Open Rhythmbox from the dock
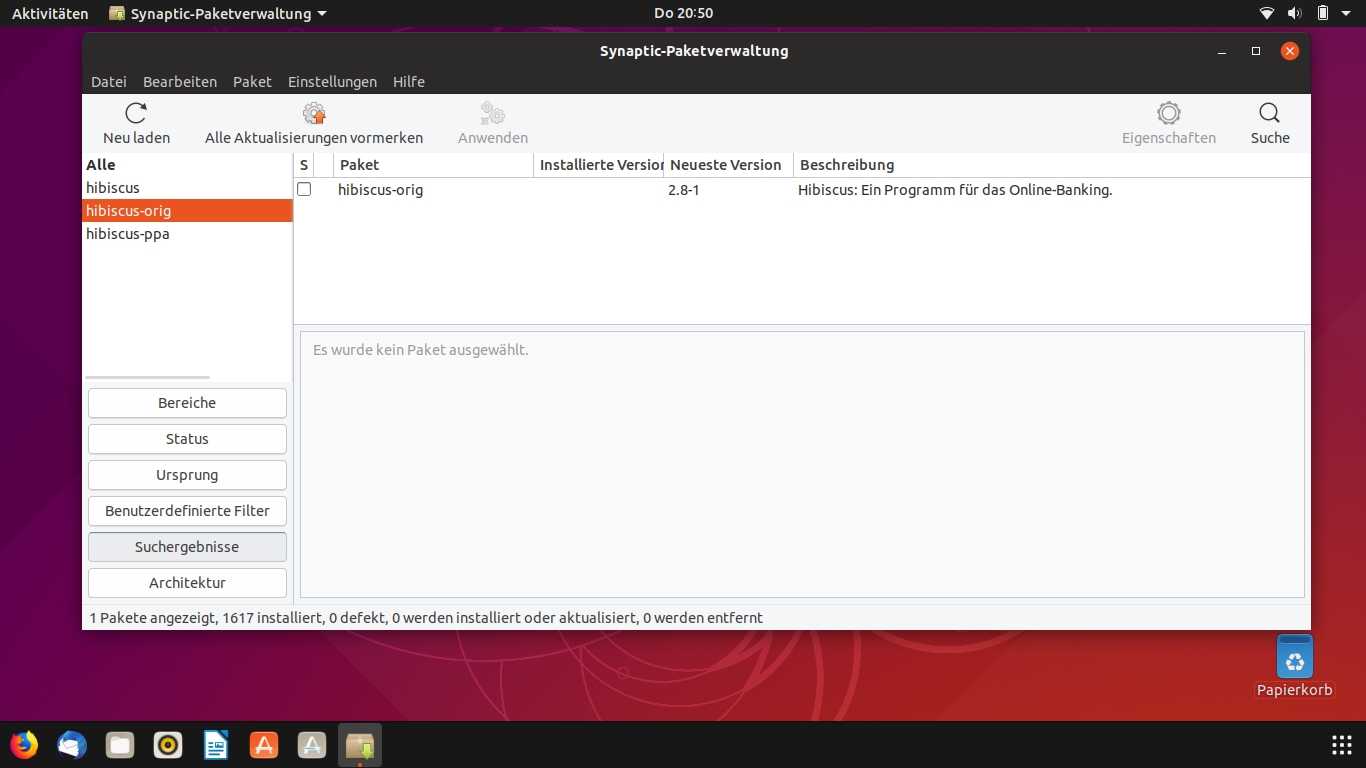The height and width of the screenshot is (768, 1366). (x=168, y=745)
